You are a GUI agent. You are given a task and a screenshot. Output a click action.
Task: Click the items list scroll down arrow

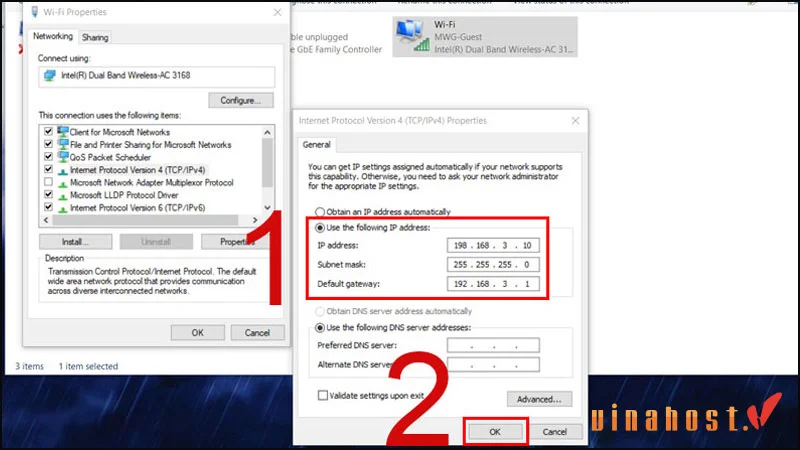click(x=267, y=208)
